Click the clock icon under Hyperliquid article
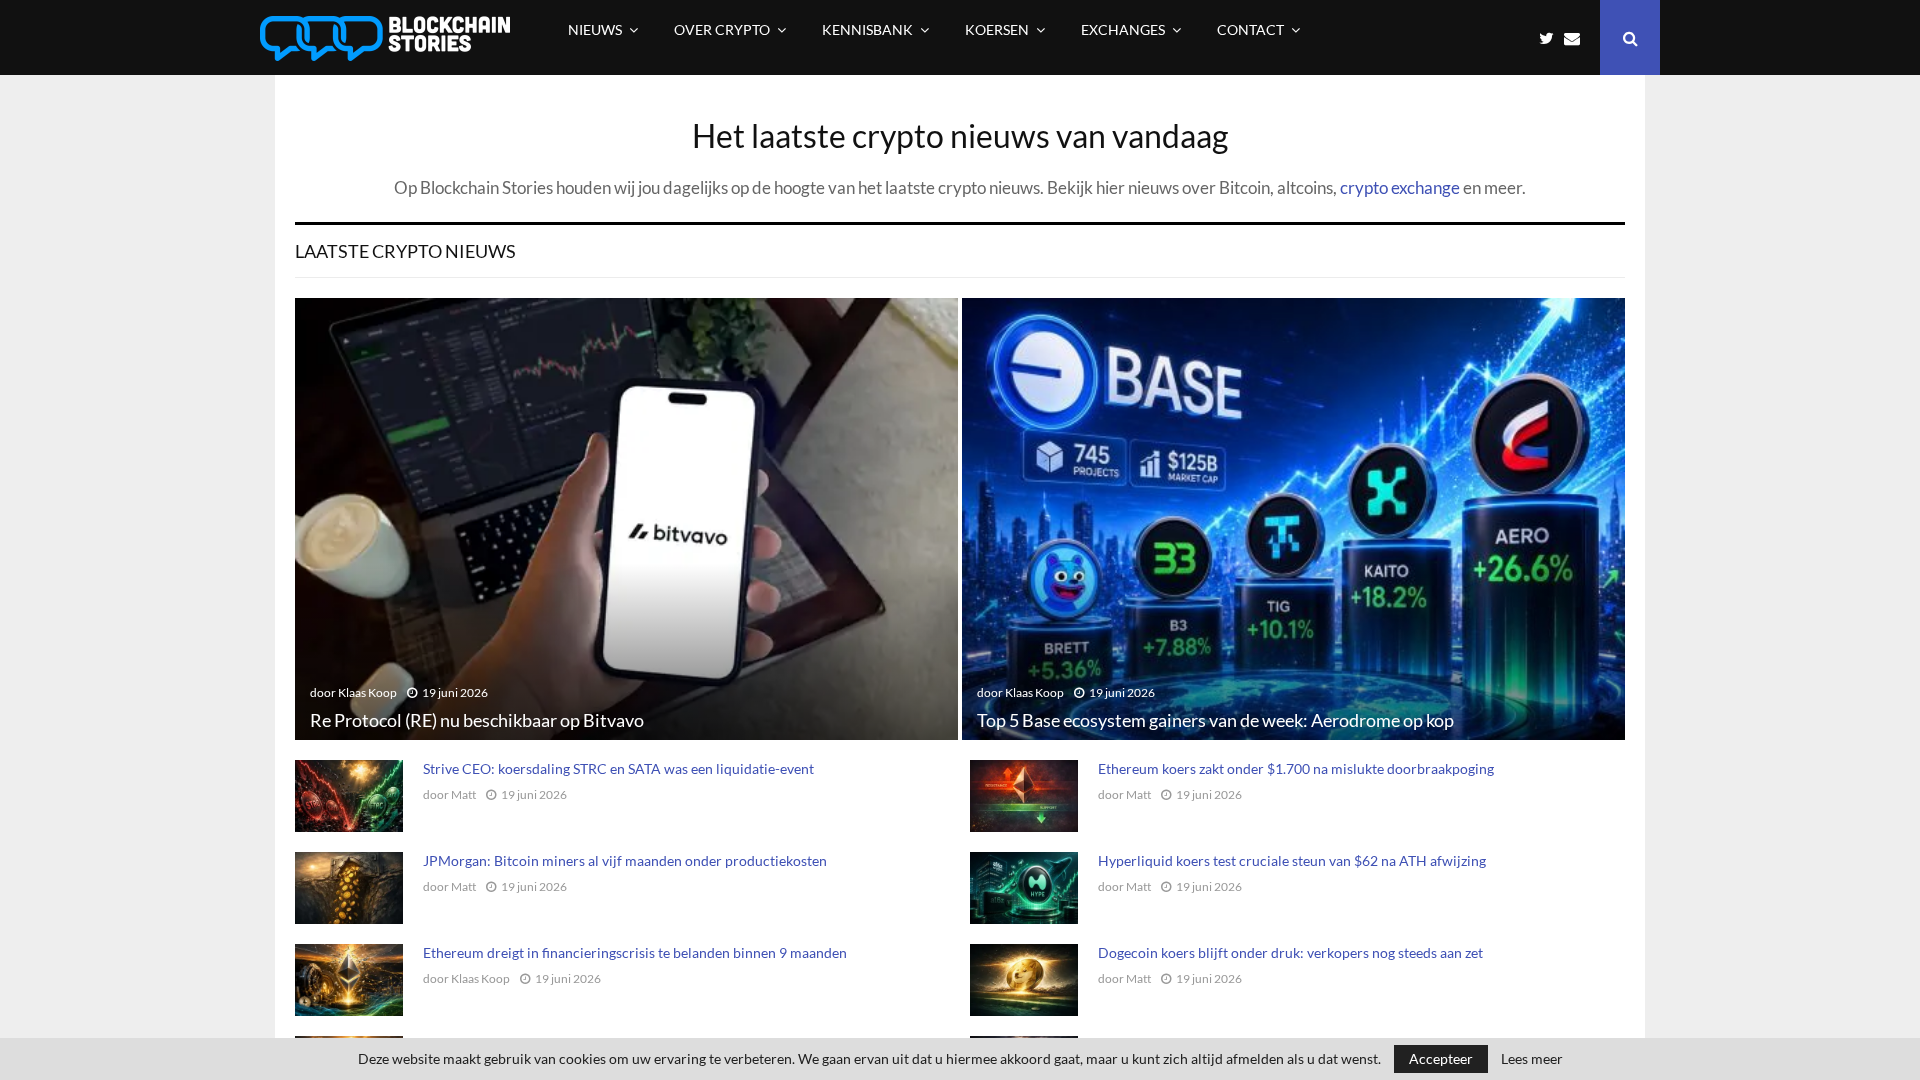 (1166, 887)
